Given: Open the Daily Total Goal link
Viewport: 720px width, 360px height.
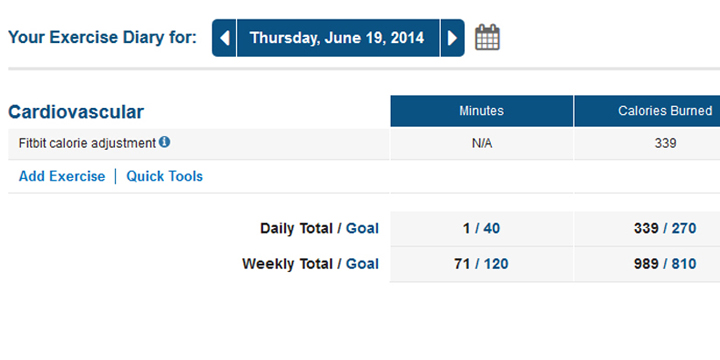Looking at the screenshot, I should [362, 228].
